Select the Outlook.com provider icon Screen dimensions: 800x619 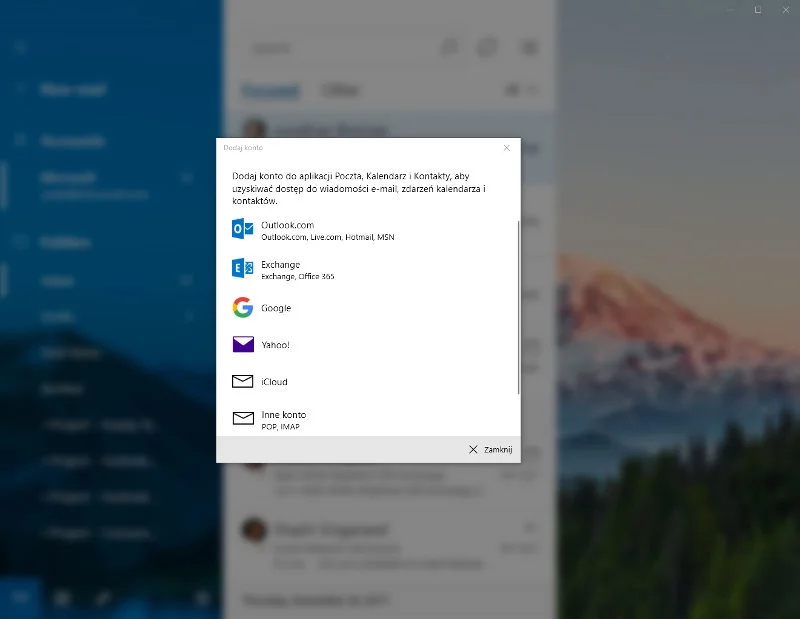[243, 230]
